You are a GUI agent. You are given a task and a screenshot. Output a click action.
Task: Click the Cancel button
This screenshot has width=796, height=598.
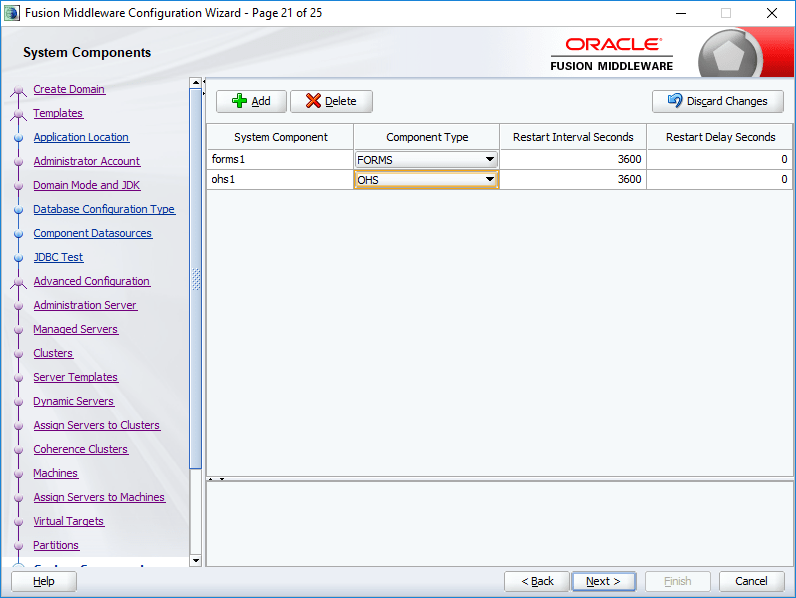pyautogui.click(x=751, y=581)
